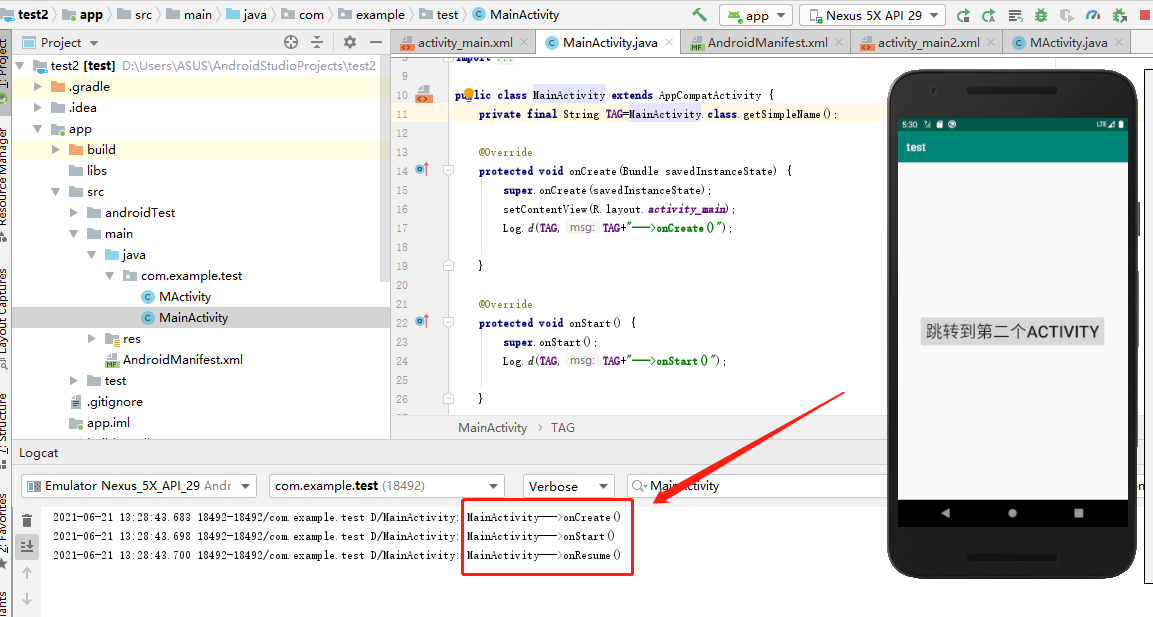This screenshot has width=1153, height=617.
Task: Toggle scroll to end in Logcat
Action: (27, 546)
